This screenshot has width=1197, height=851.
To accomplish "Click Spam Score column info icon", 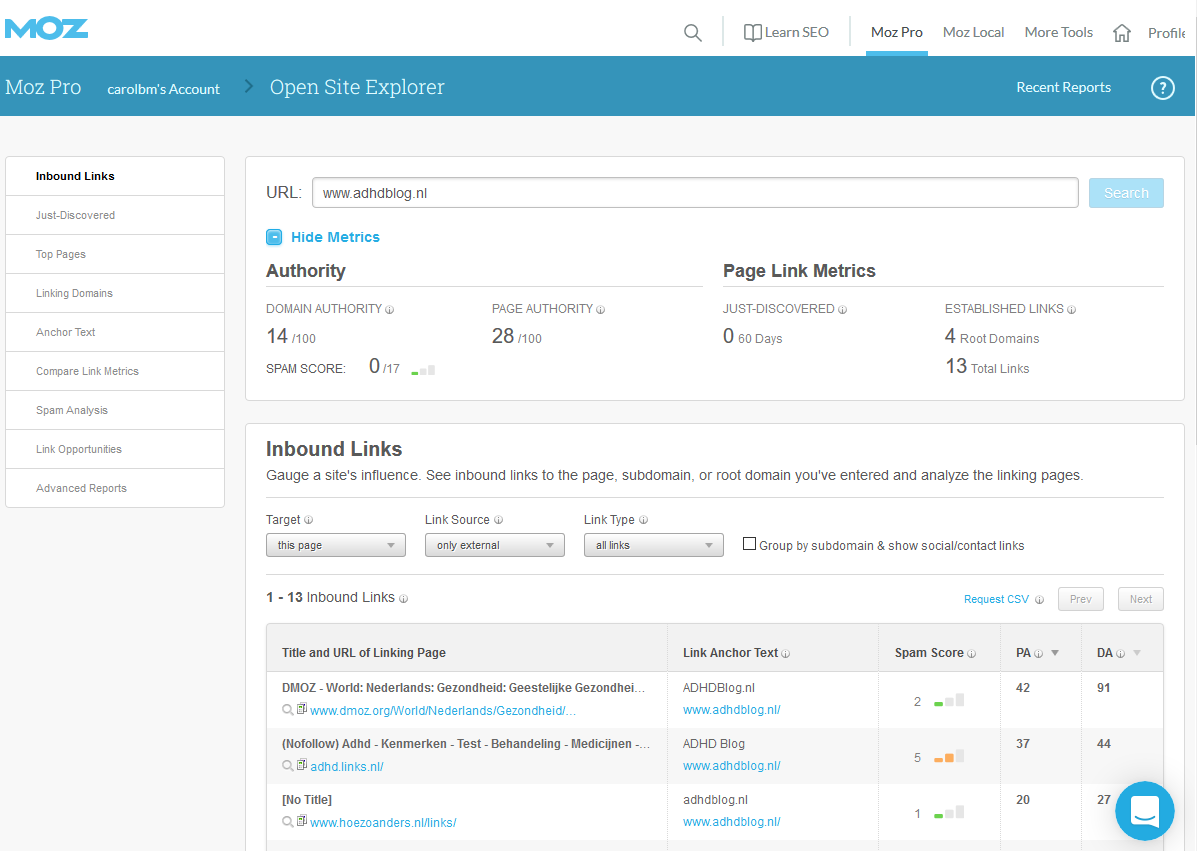I will click(972, 654).
